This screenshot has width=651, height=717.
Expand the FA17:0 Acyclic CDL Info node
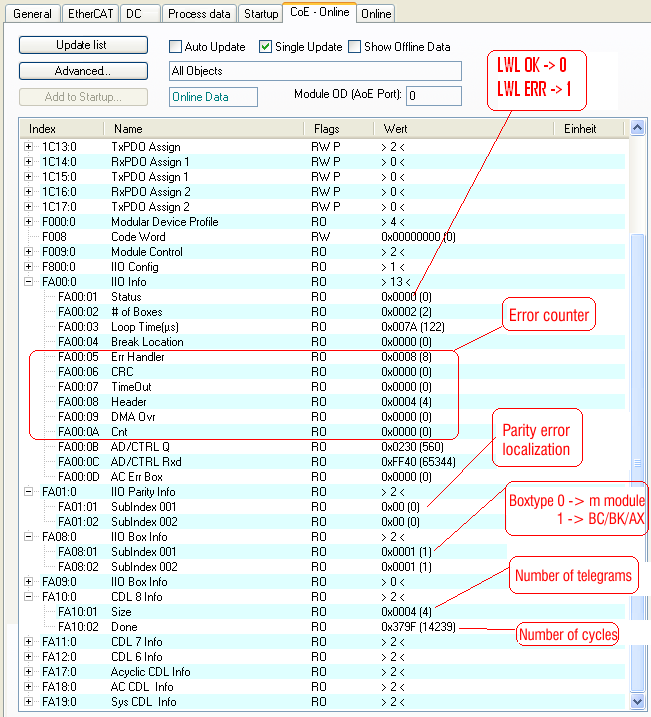point(28,672)
